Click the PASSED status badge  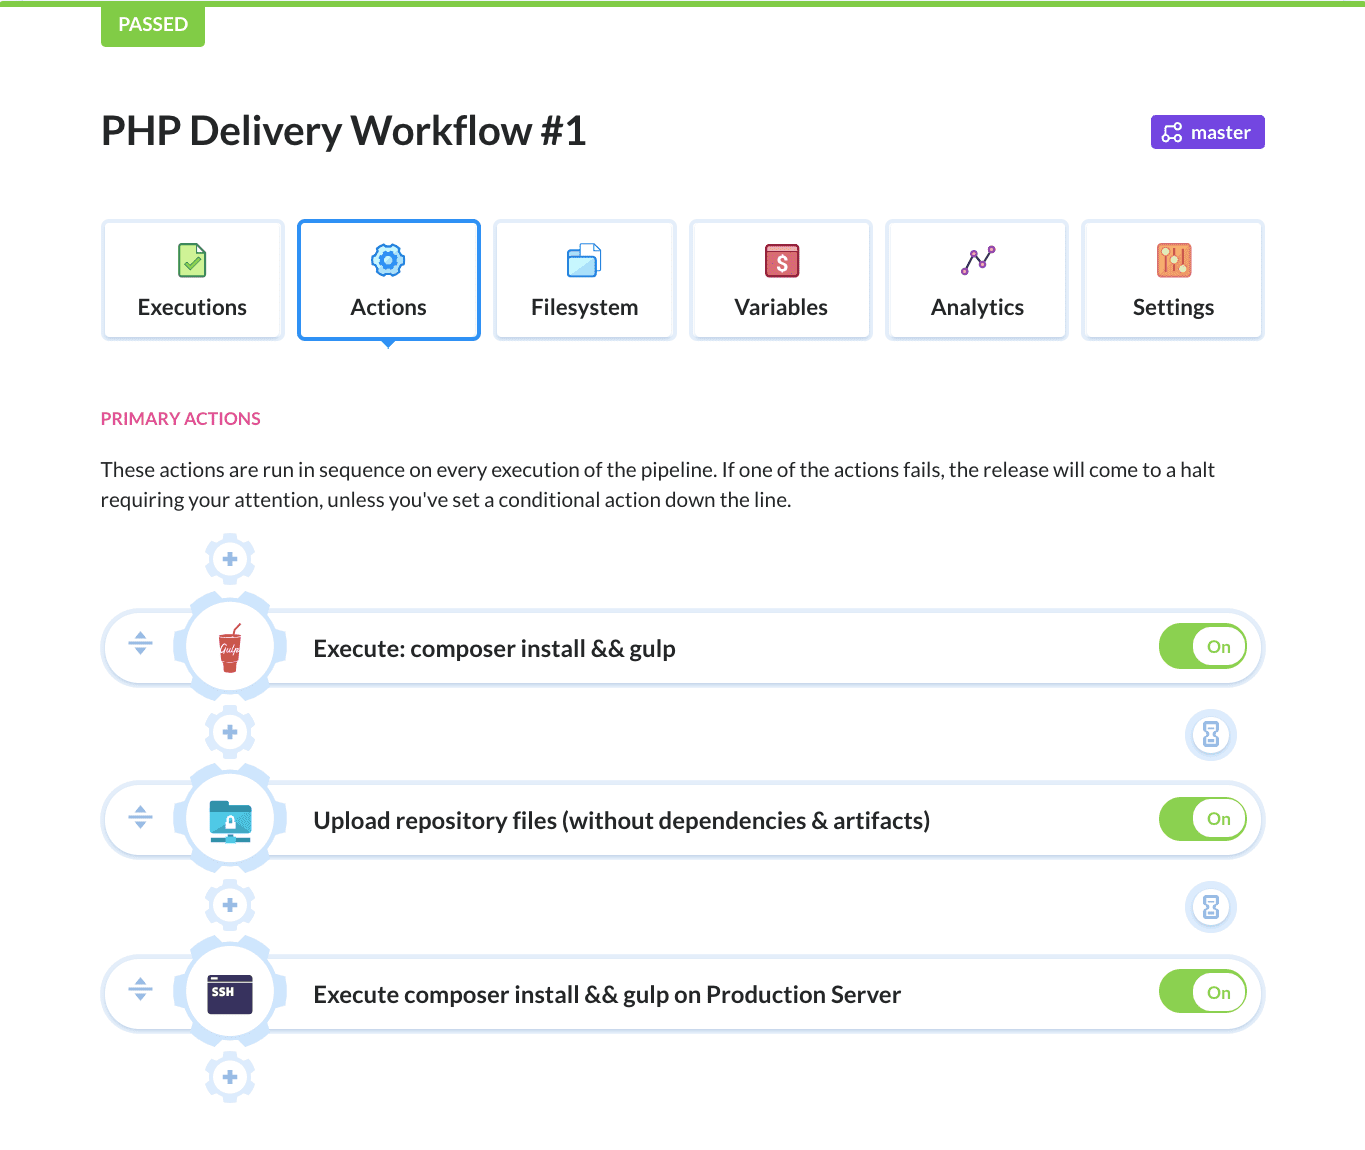pos(153,25)
